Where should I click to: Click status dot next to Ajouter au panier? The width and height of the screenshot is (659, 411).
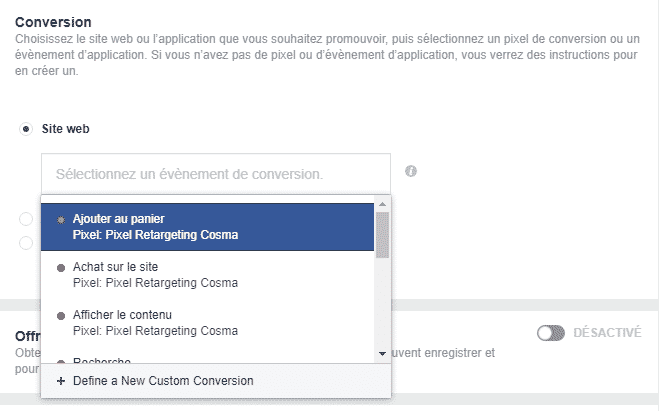click(x=62, y=218)
